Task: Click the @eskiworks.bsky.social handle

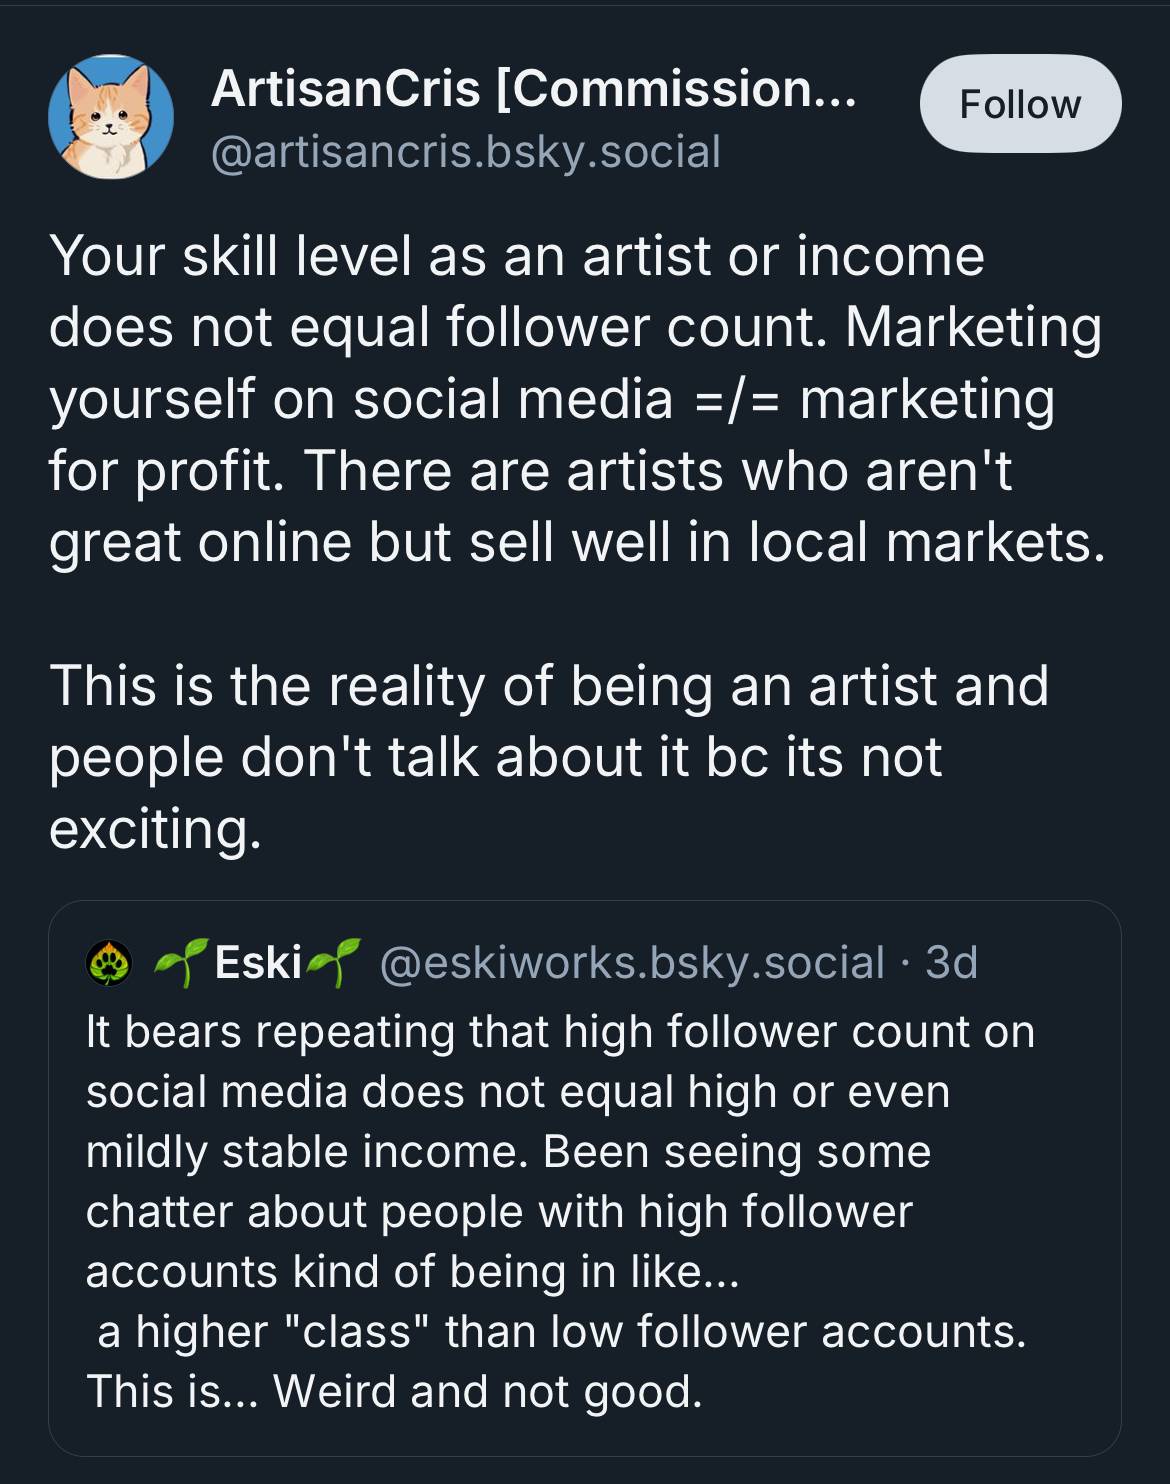Action: coord(632,963)
